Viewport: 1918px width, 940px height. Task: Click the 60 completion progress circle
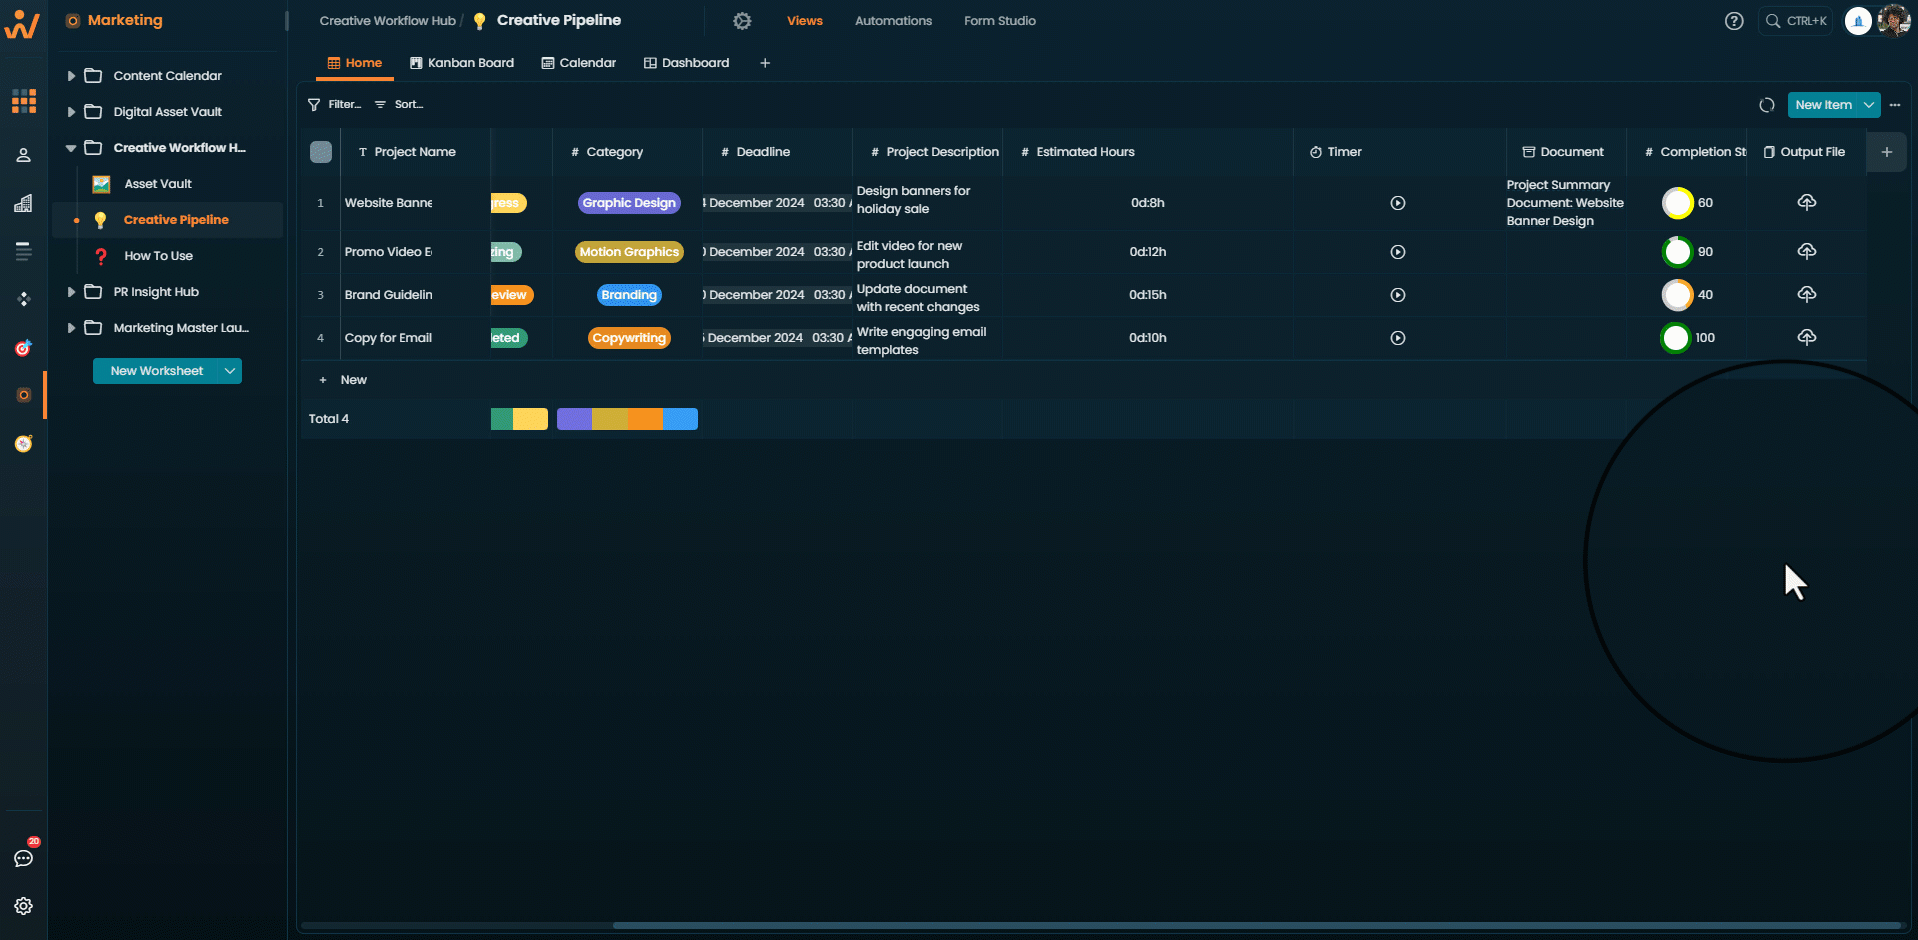pos(1677,203)
